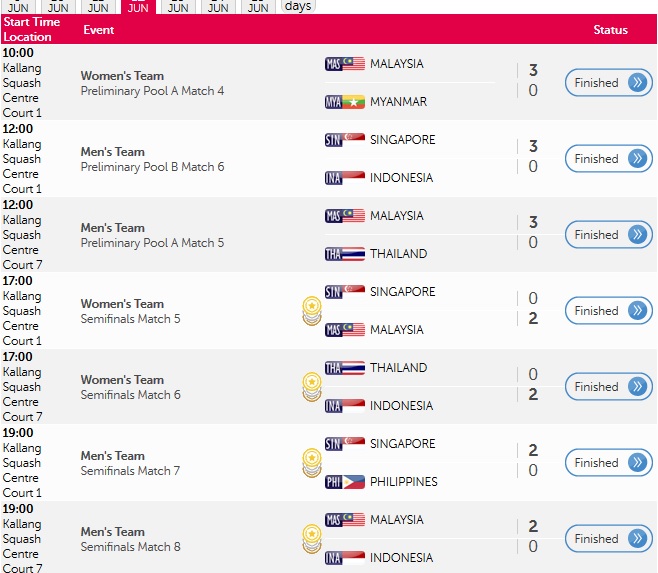658x573 pixels.
Task: Click the MYANMAR team name
Action: (x=398, y=102)
